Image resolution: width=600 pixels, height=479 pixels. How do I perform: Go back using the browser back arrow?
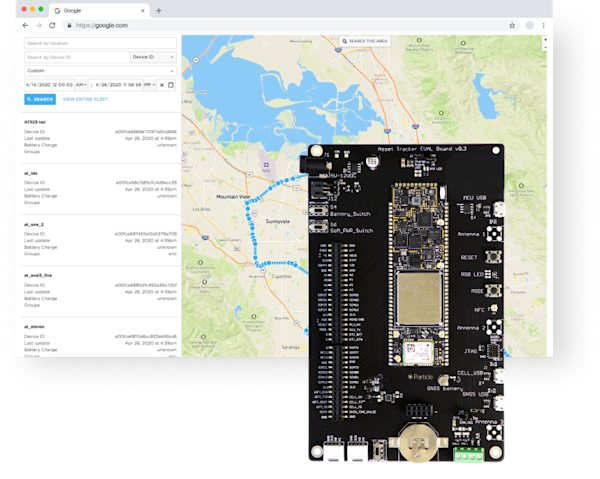pyautogui.click(x=26, y=26)
